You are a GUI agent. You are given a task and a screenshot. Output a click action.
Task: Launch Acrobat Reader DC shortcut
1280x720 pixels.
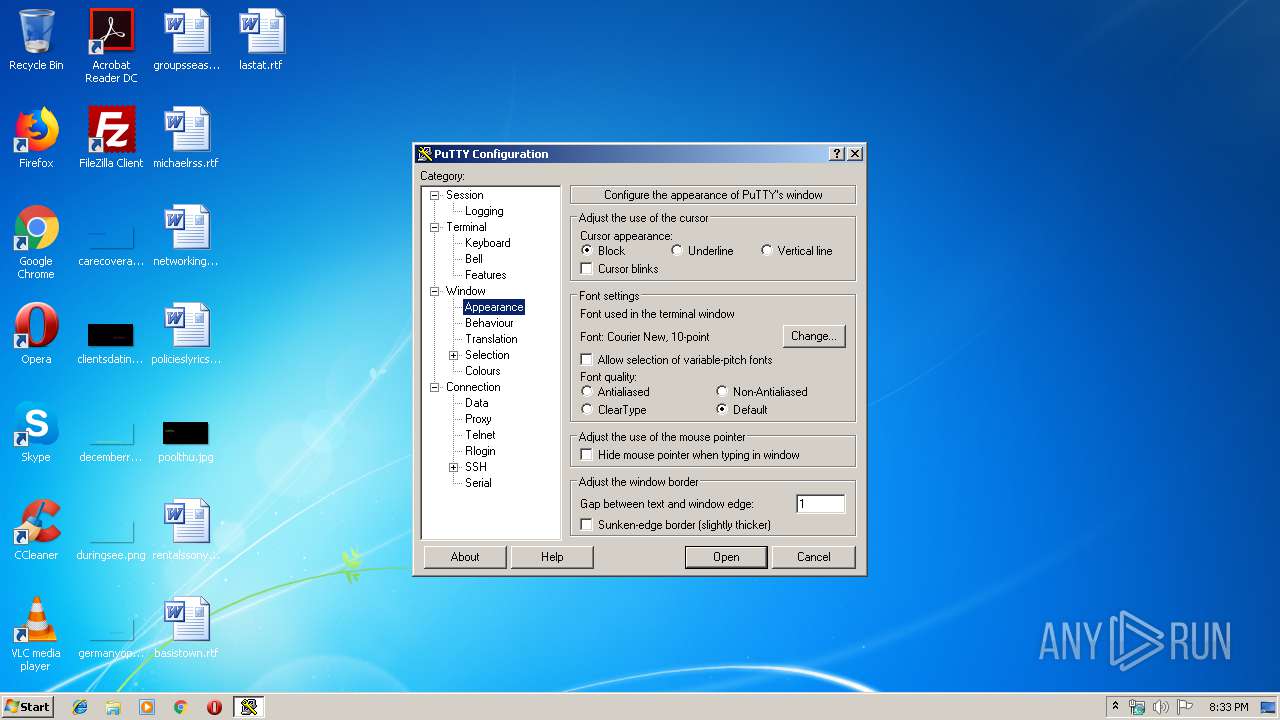click(x=111, y=45)
